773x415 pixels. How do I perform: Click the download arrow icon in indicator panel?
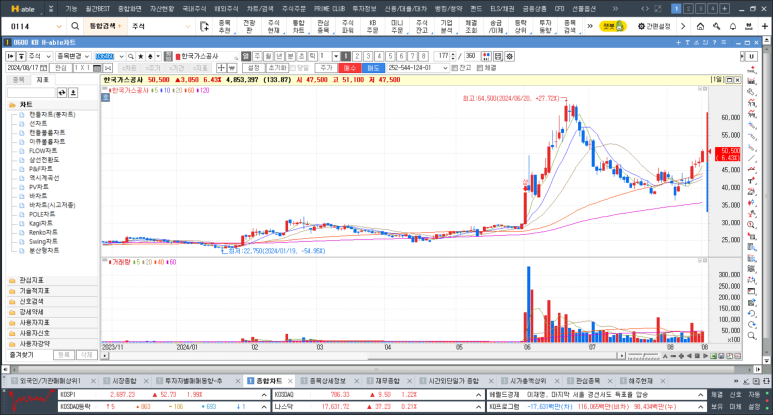pyautogui.click(x=73, y=93)
